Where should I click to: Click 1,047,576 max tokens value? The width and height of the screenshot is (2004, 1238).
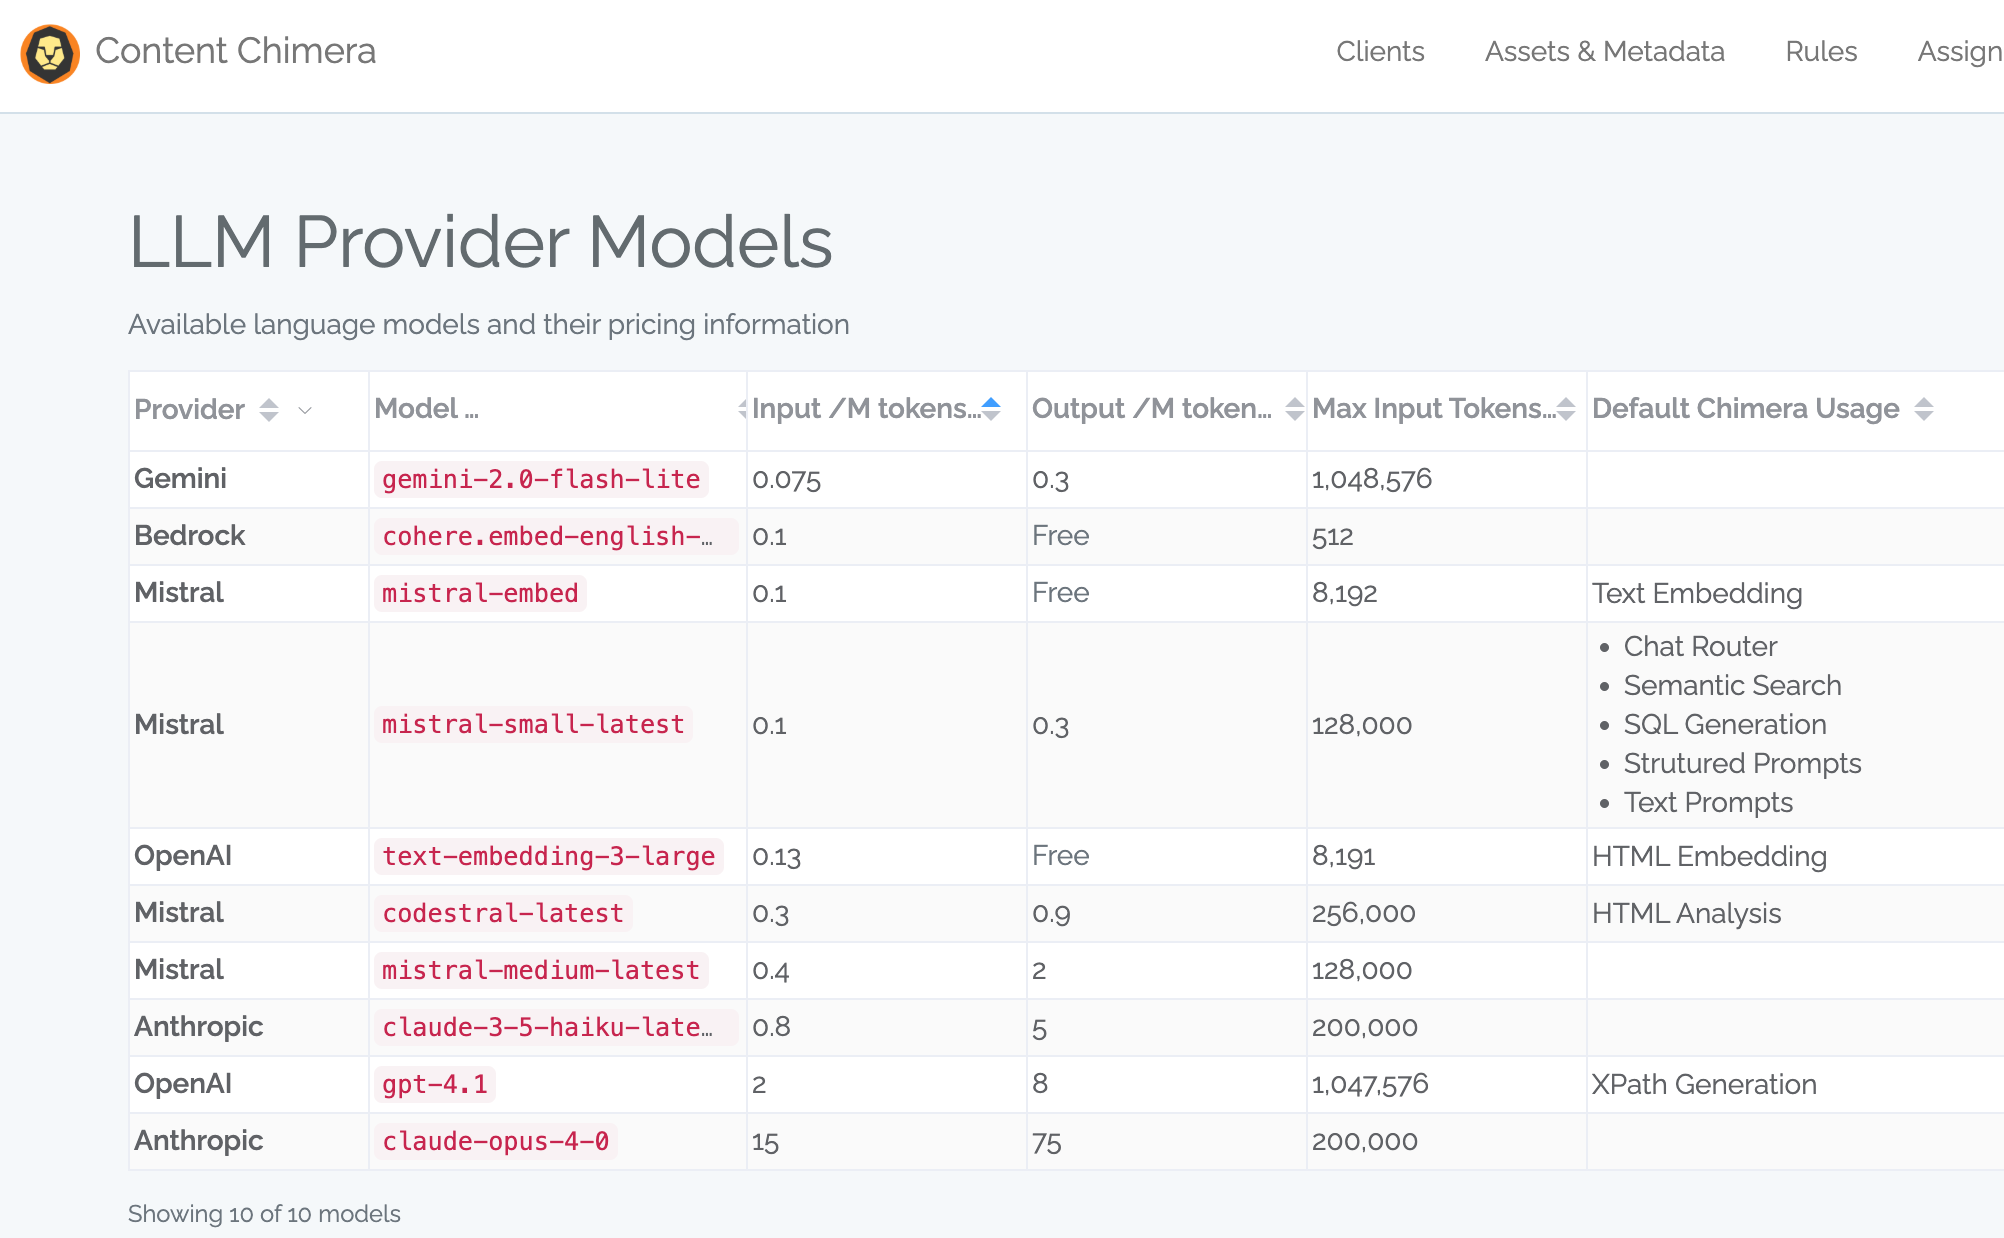(x=1370, y=1084)
